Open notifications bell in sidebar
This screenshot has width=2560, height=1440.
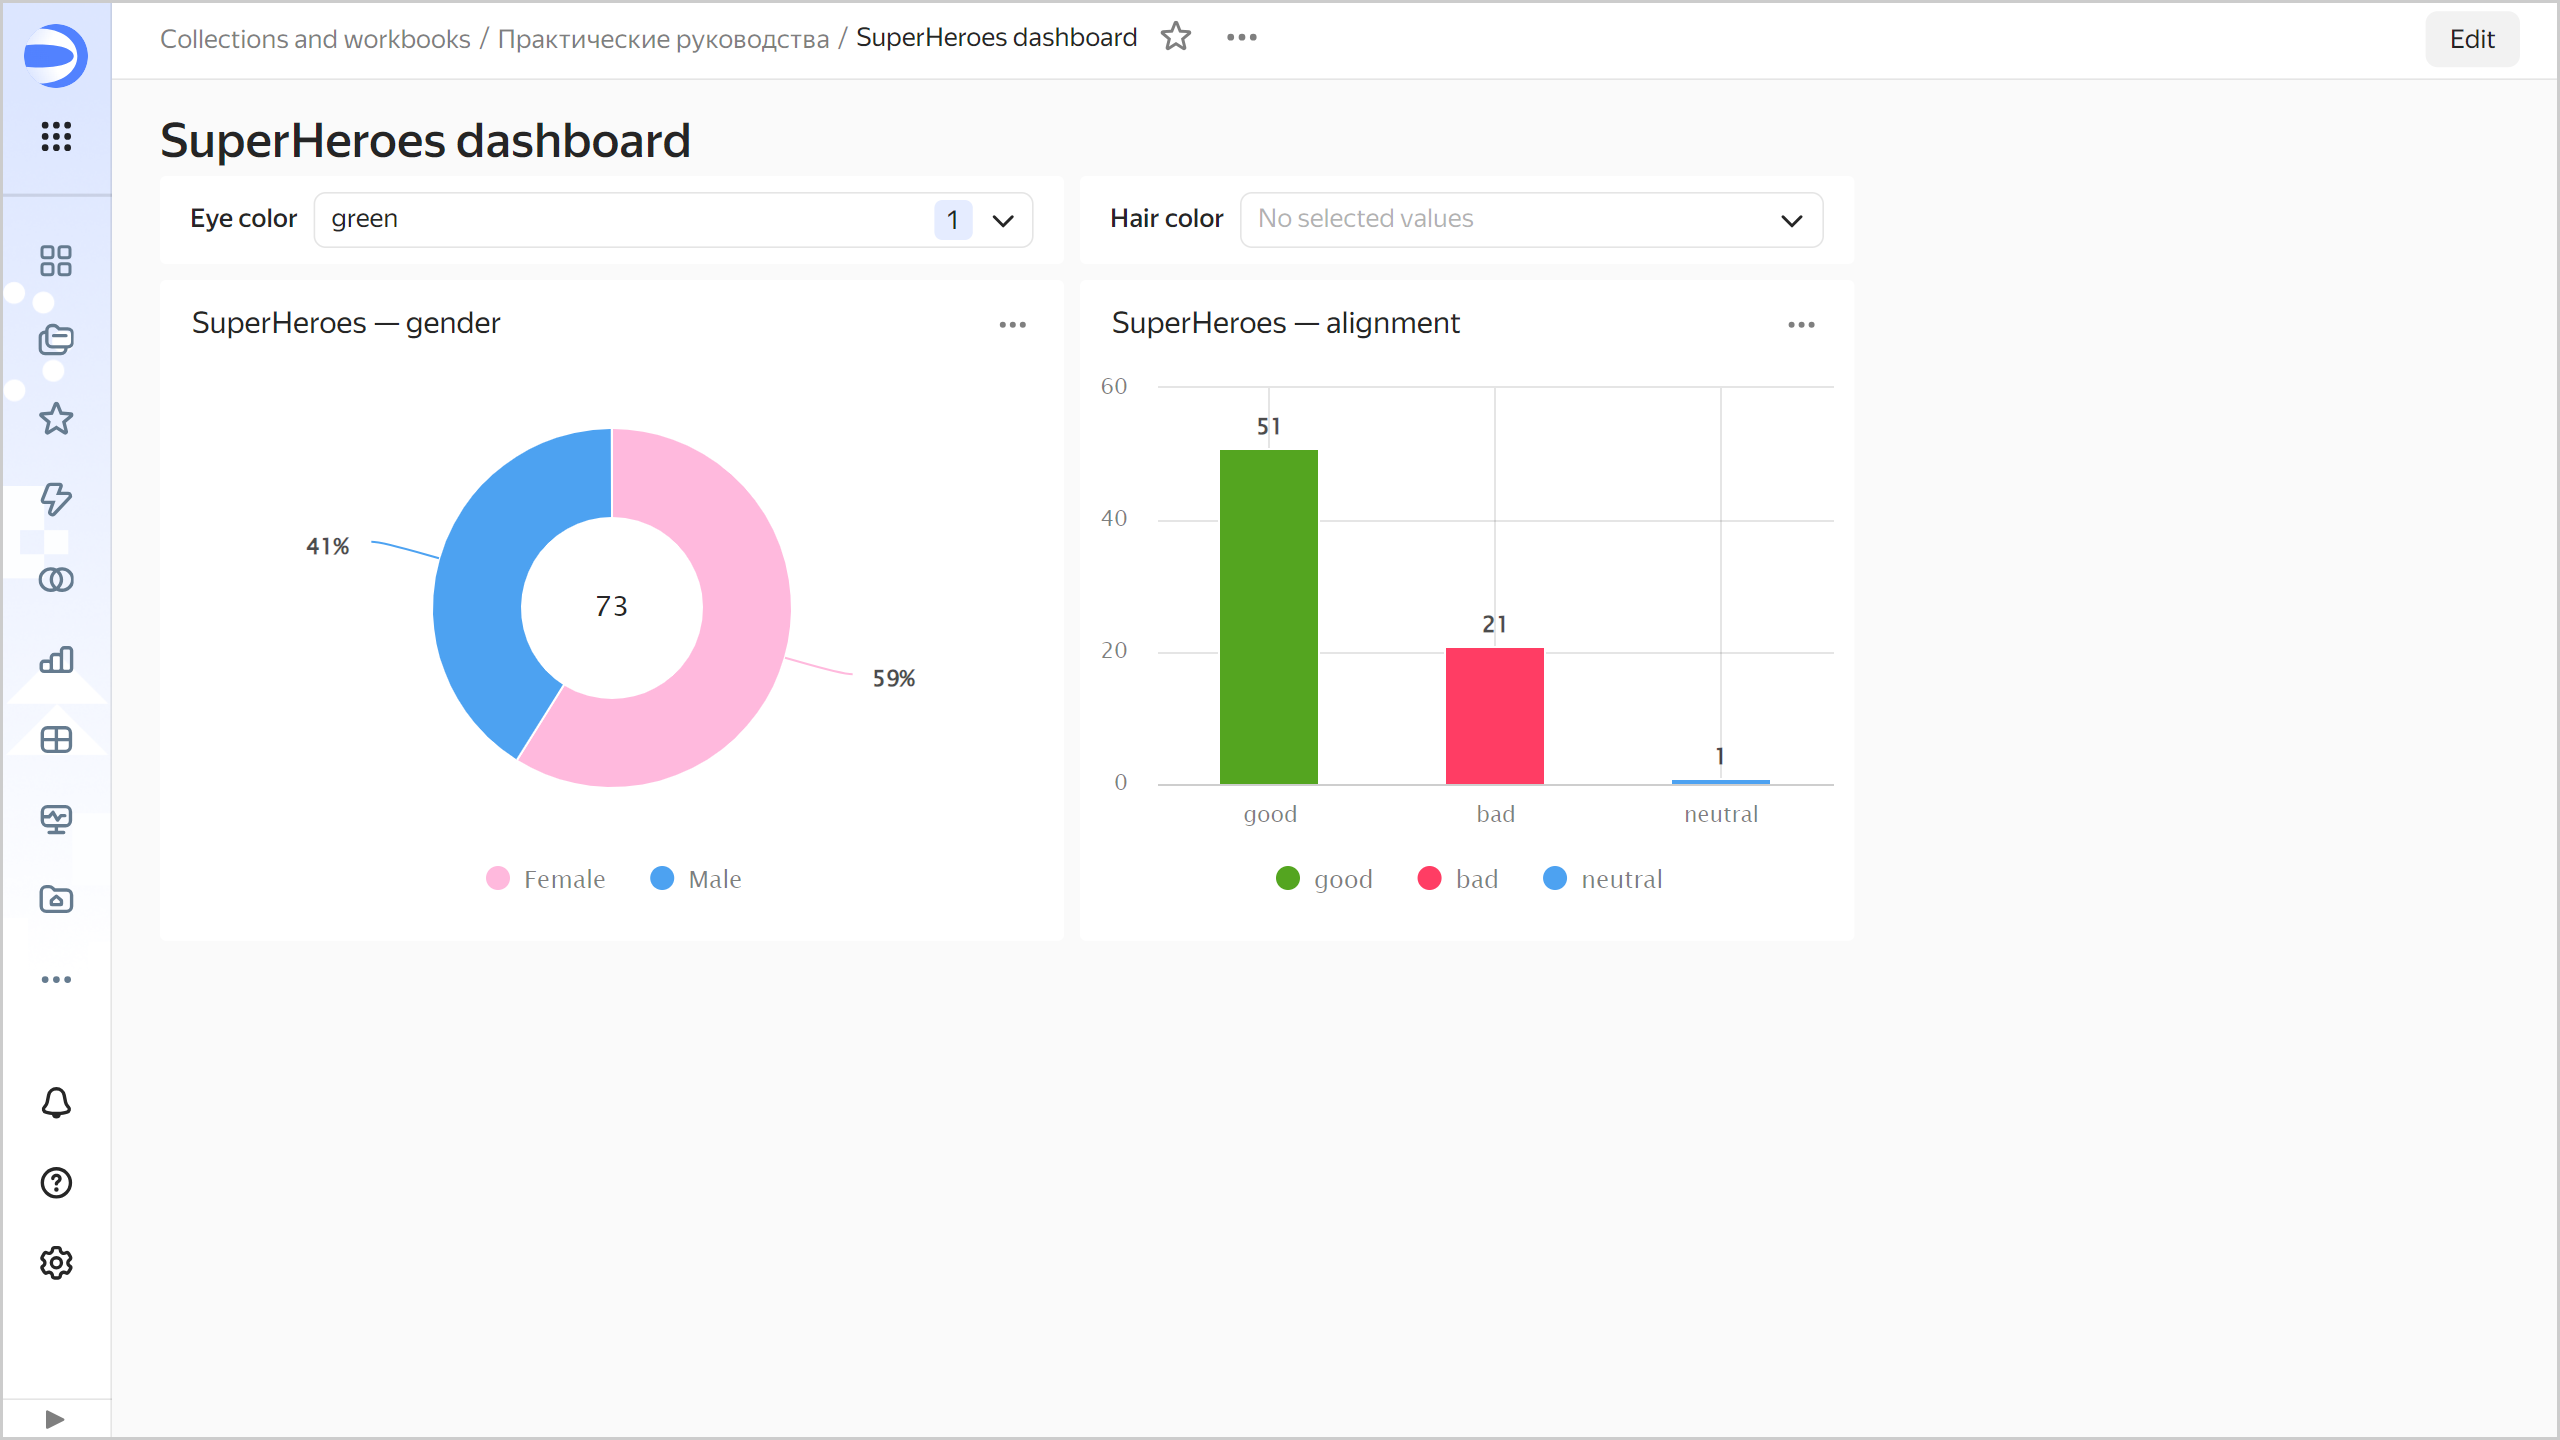pyautogui.click(x=56, y=1103)
